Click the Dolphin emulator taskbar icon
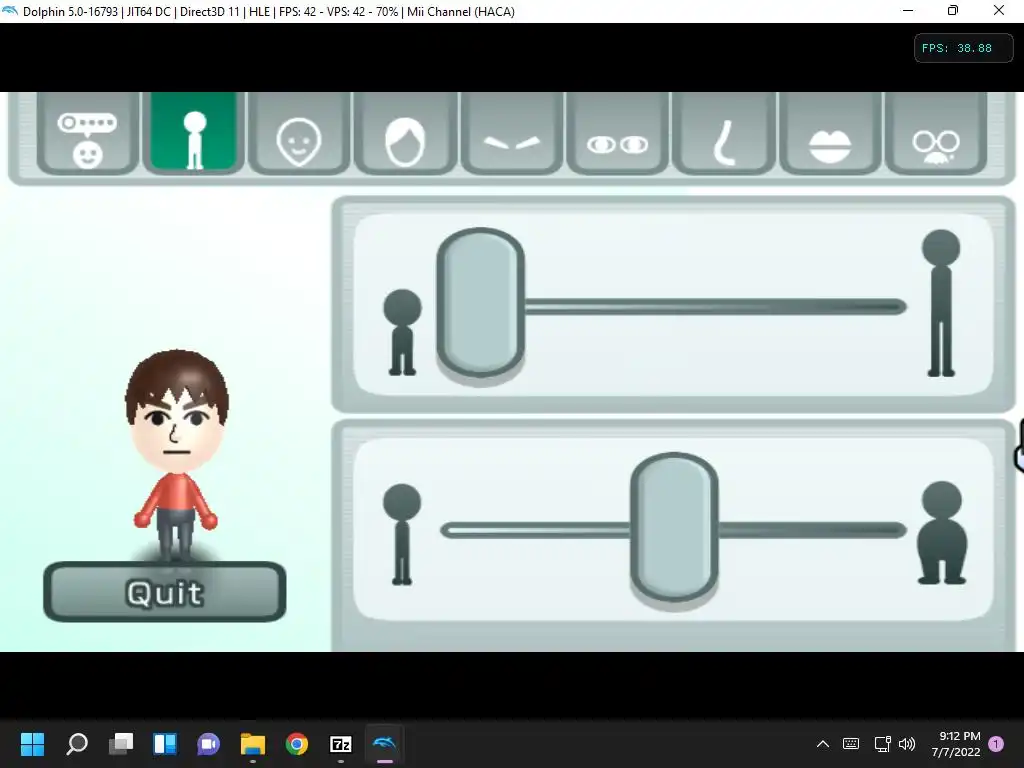The image size is (1024, 768). pyautogui.click(x=385, y=744)
